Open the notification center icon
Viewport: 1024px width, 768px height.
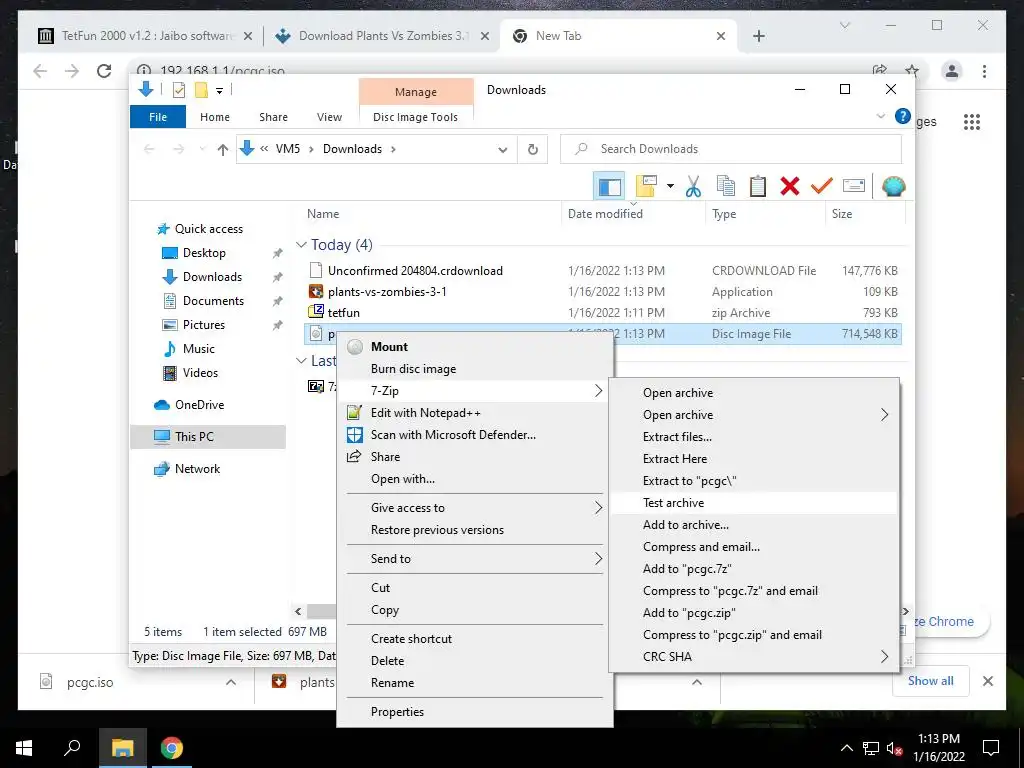[991, 748]
